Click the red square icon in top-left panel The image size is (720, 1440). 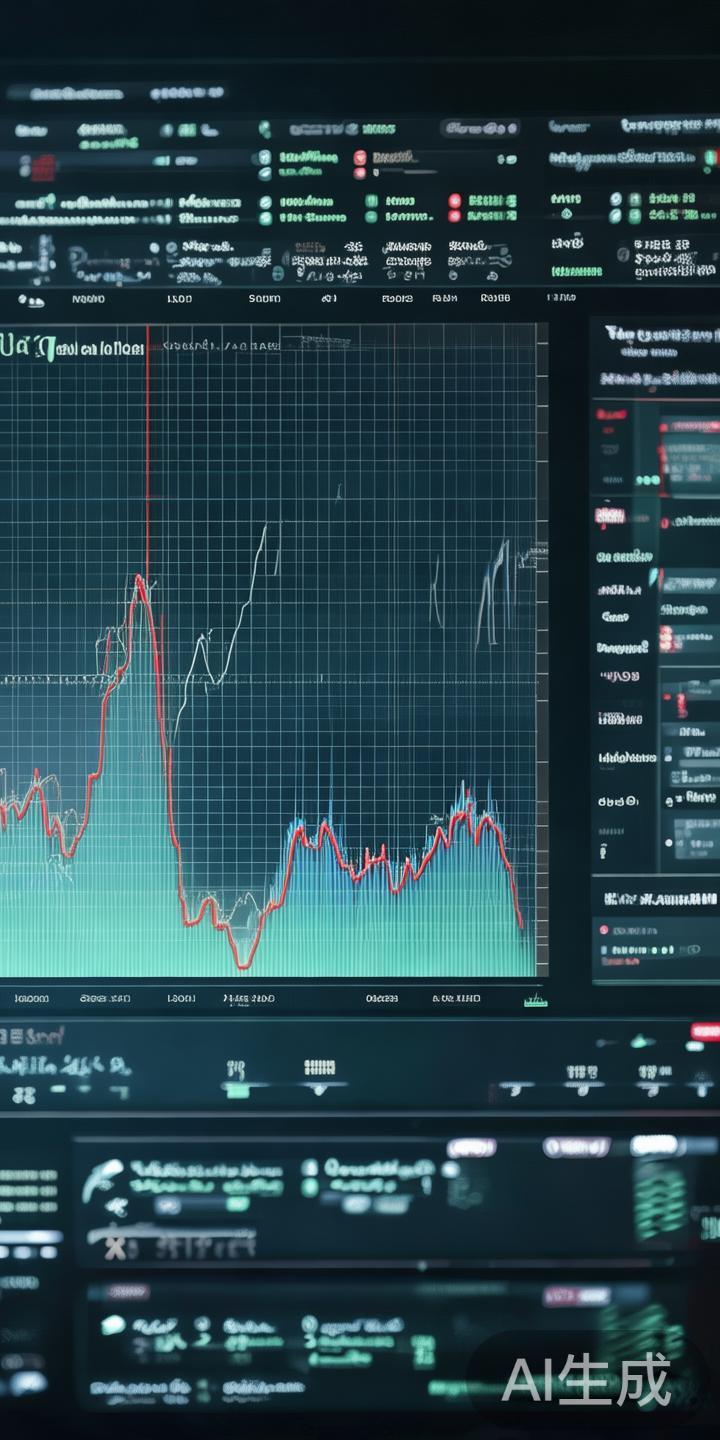pyautogui.click(x=42, y=167)
